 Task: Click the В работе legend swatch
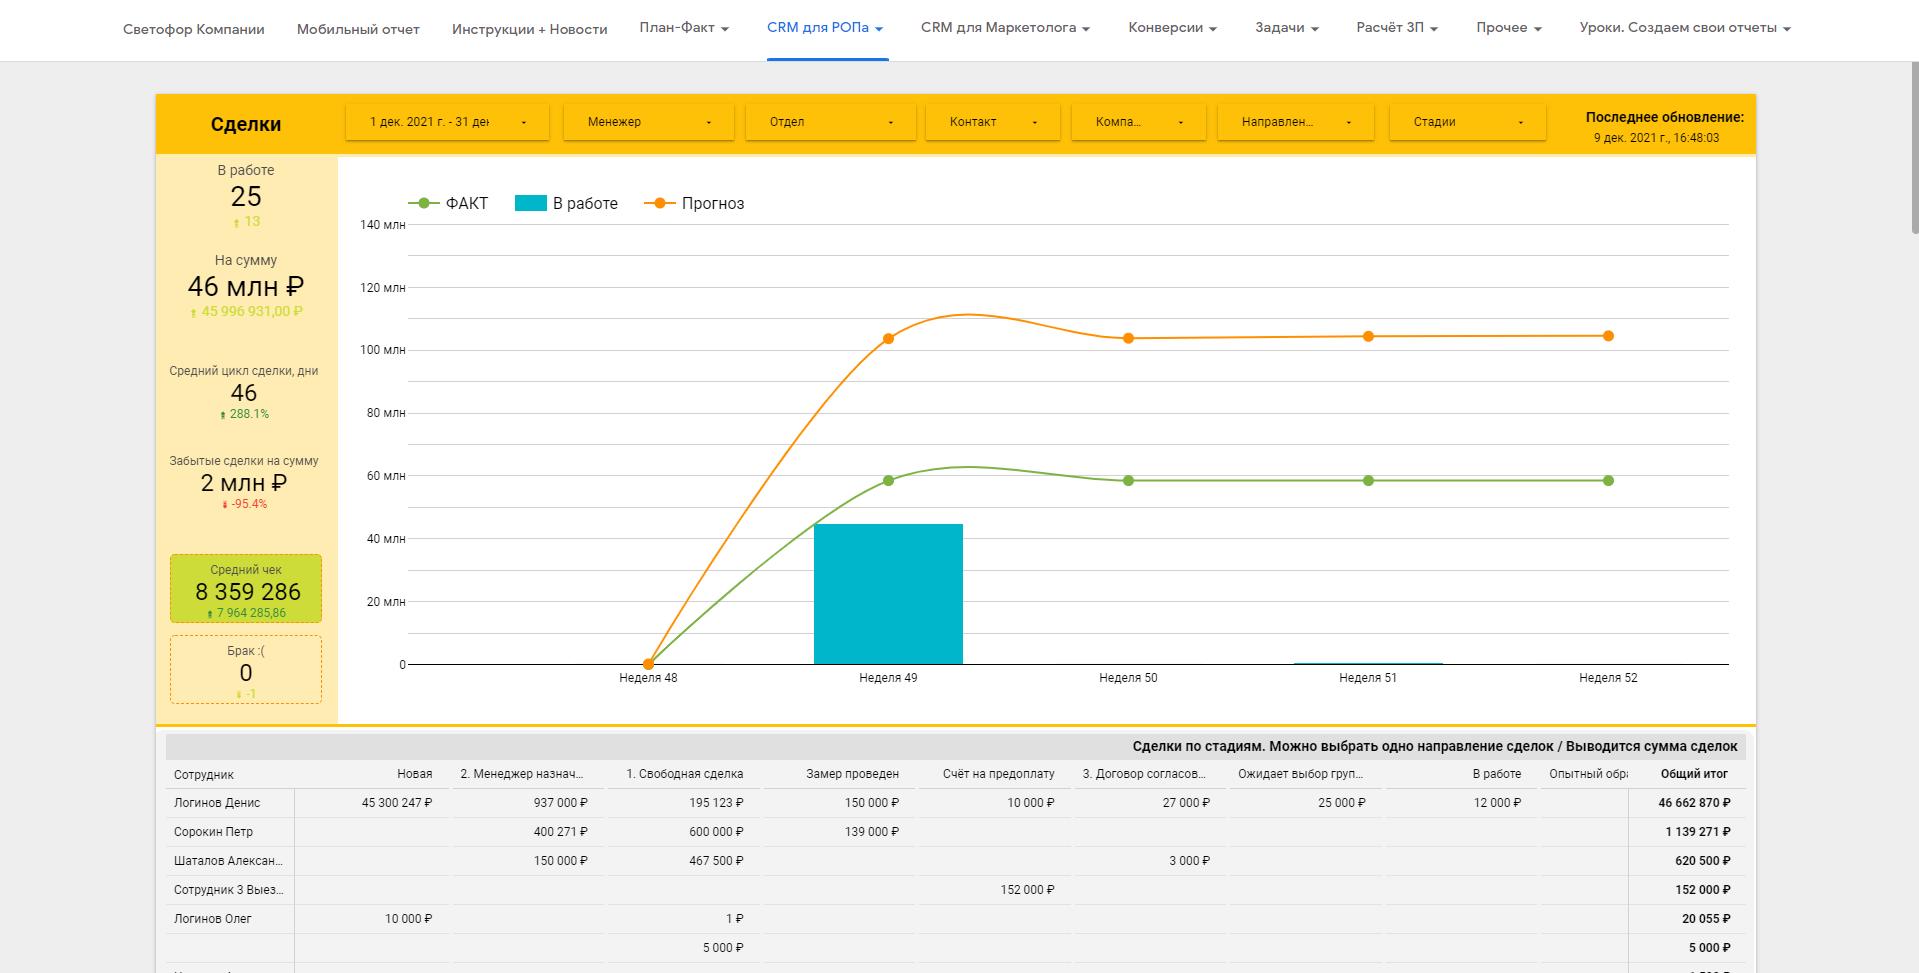pyautogui.click(x=530, y=203)
